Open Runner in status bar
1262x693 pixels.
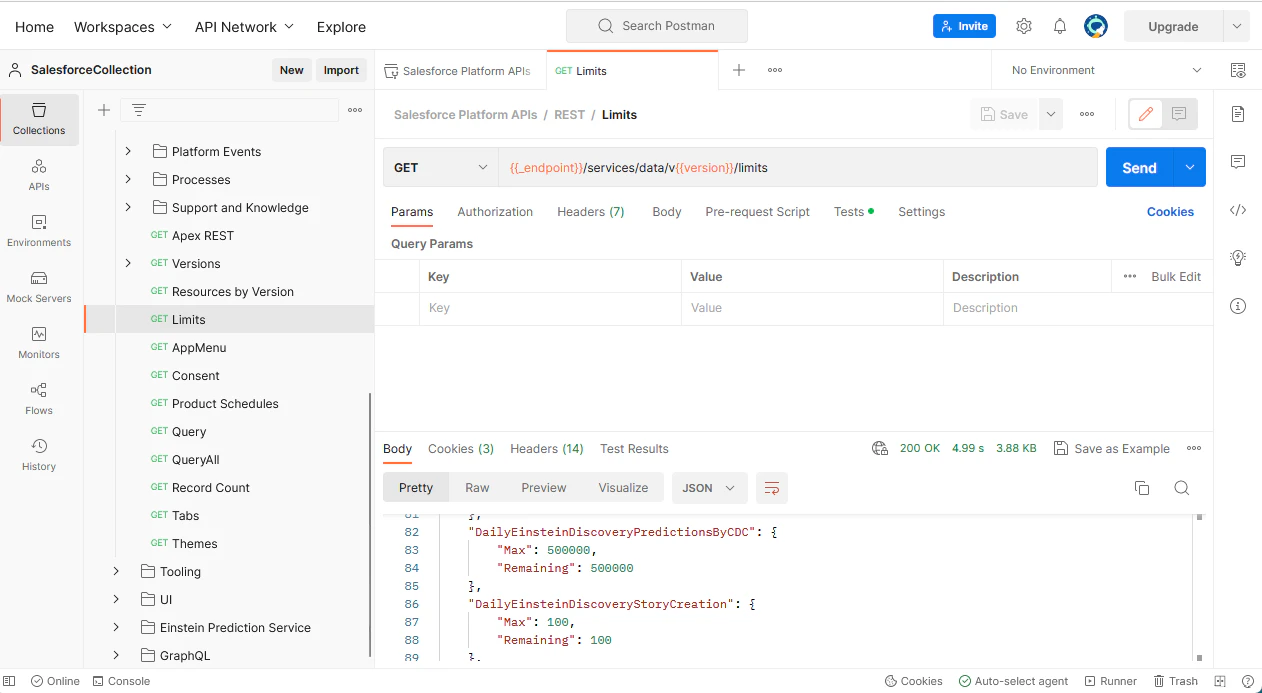1110,681
